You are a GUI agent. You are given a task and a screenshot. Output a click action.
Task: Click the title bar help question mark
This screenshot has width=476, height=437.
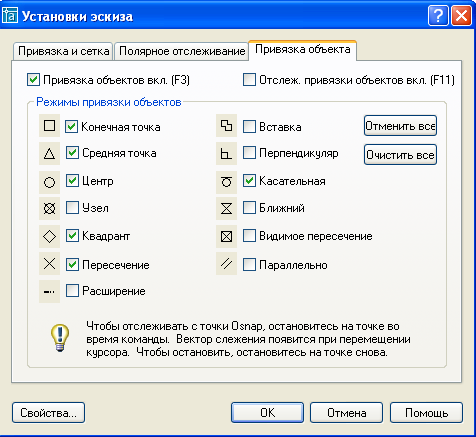(438, 16)
